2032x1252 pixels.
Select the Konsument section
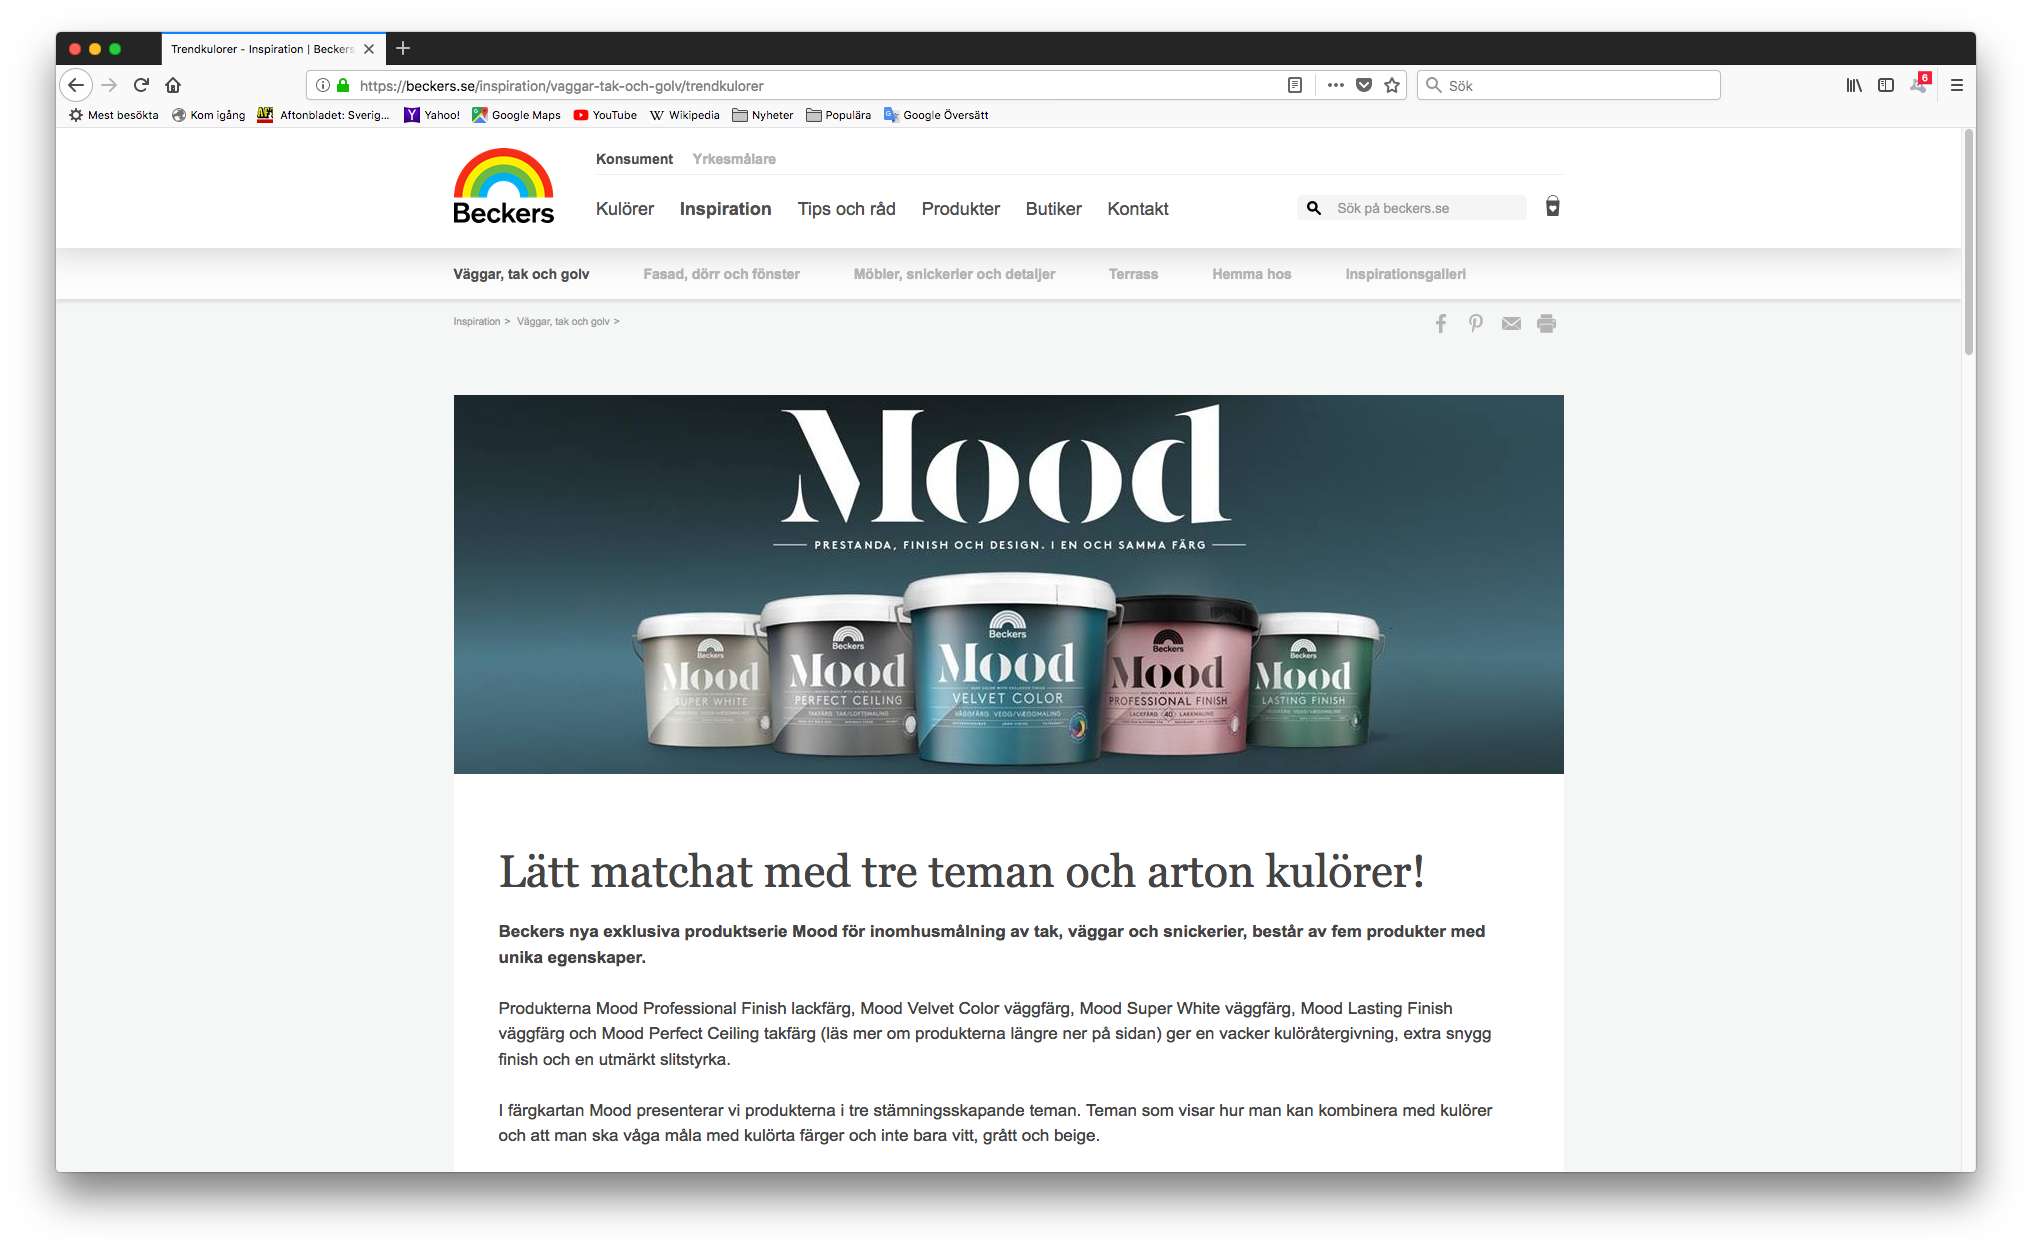pos(634,159)
